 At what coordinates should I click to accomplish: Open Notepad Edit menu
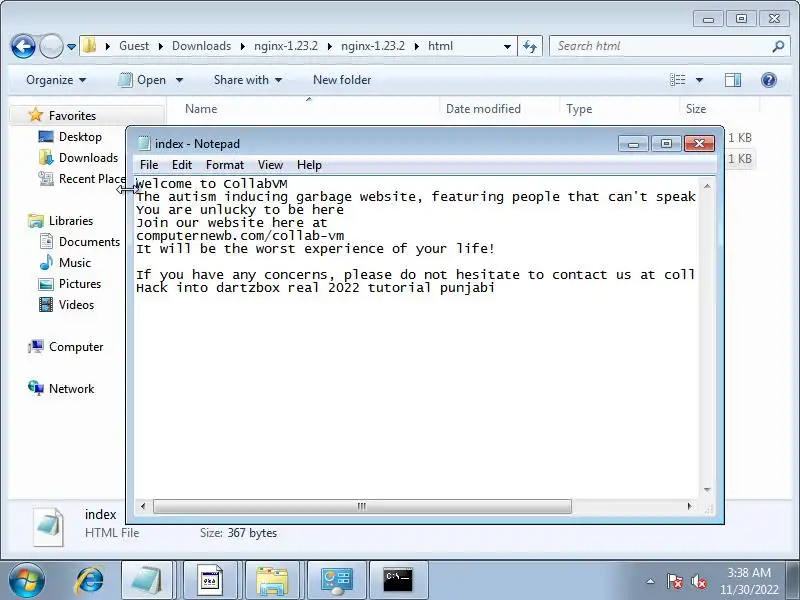(x=182, y=165)
